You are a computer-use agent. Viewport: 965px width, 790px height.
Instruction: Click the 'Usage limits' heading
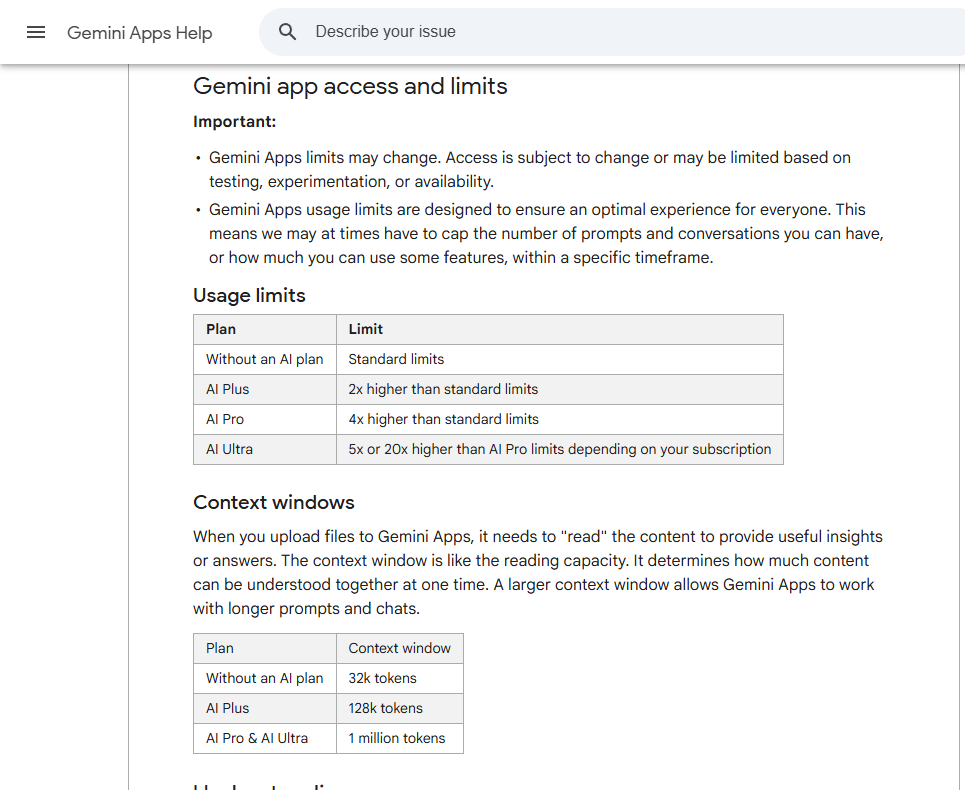(x=249, y=295)
